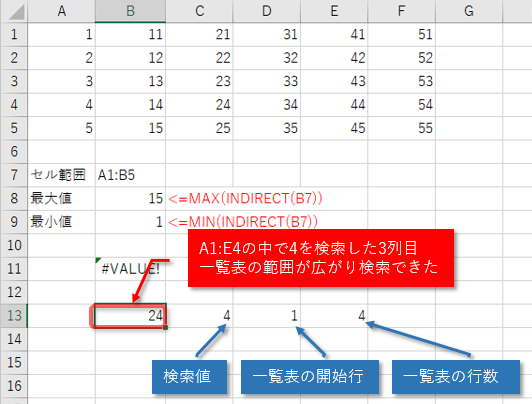Click selected cell B13 showing 24
This screenshot has height=404, width=532.
click(130, 315)
